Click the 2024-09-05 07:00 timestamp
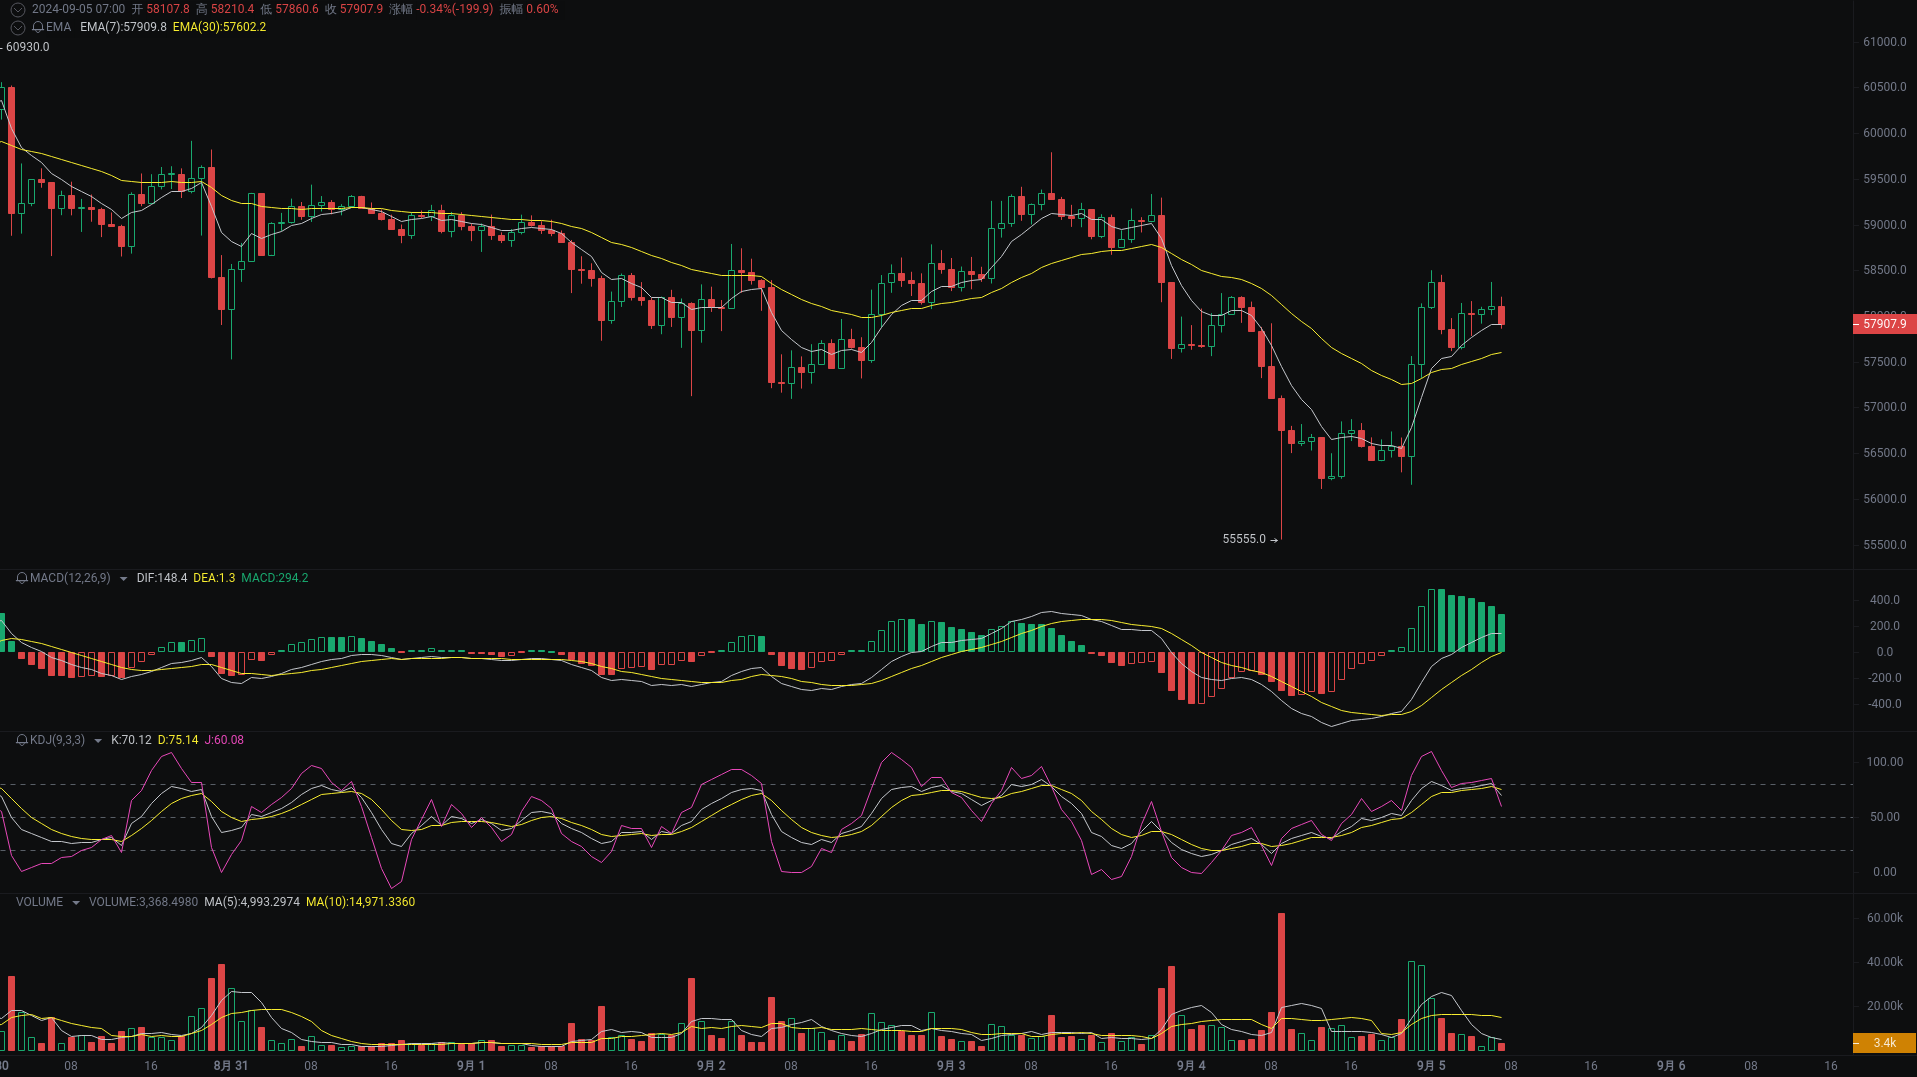Image resolution: width=1917 pixels, height=1077 pixels. tap(78, 9)
